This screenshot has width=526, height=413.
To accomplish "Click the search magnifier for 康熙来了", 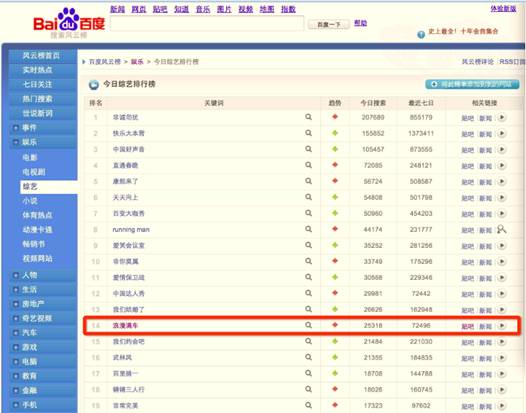I will click(308, 181).
